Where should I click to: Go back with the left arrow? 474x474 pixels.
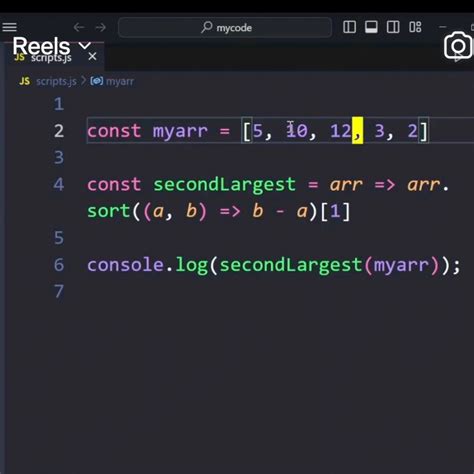[79, 27]
